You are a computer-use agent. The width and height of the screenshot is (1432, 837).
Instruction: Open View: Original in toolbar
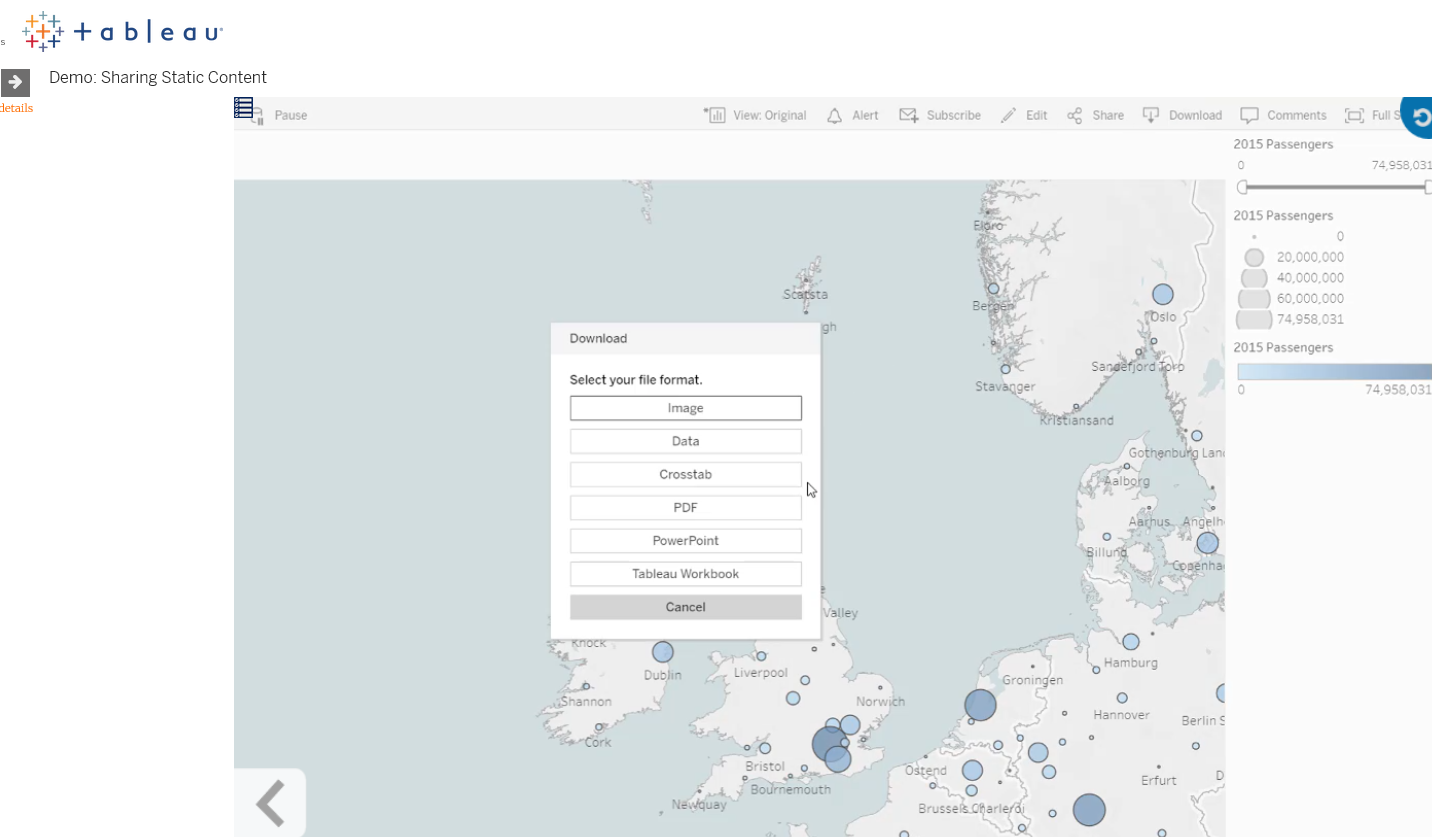[755, 115]
